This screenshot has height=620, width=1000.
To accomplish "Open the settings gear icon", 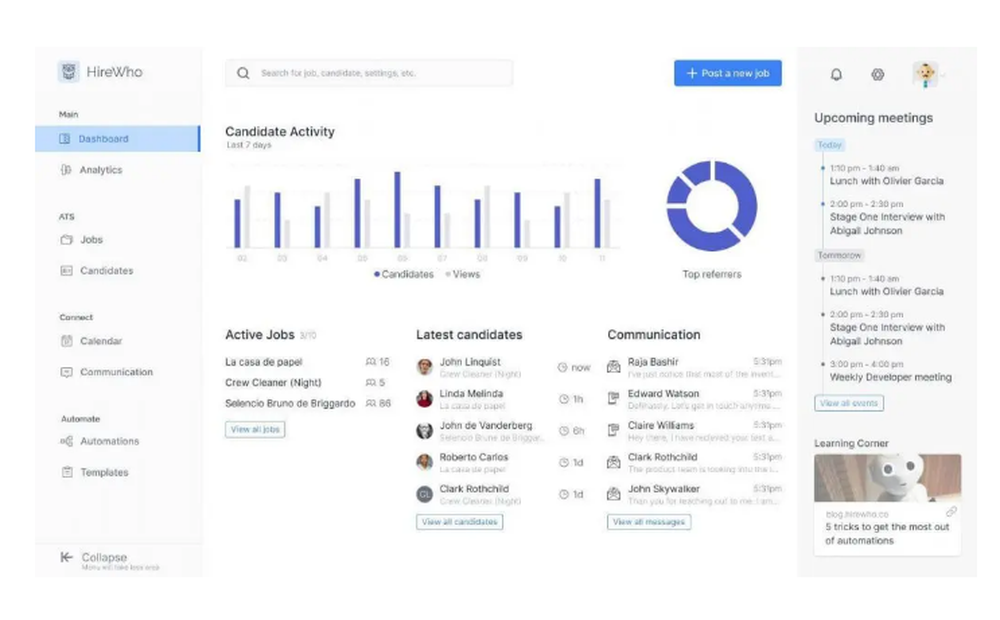I will [877, 74].
